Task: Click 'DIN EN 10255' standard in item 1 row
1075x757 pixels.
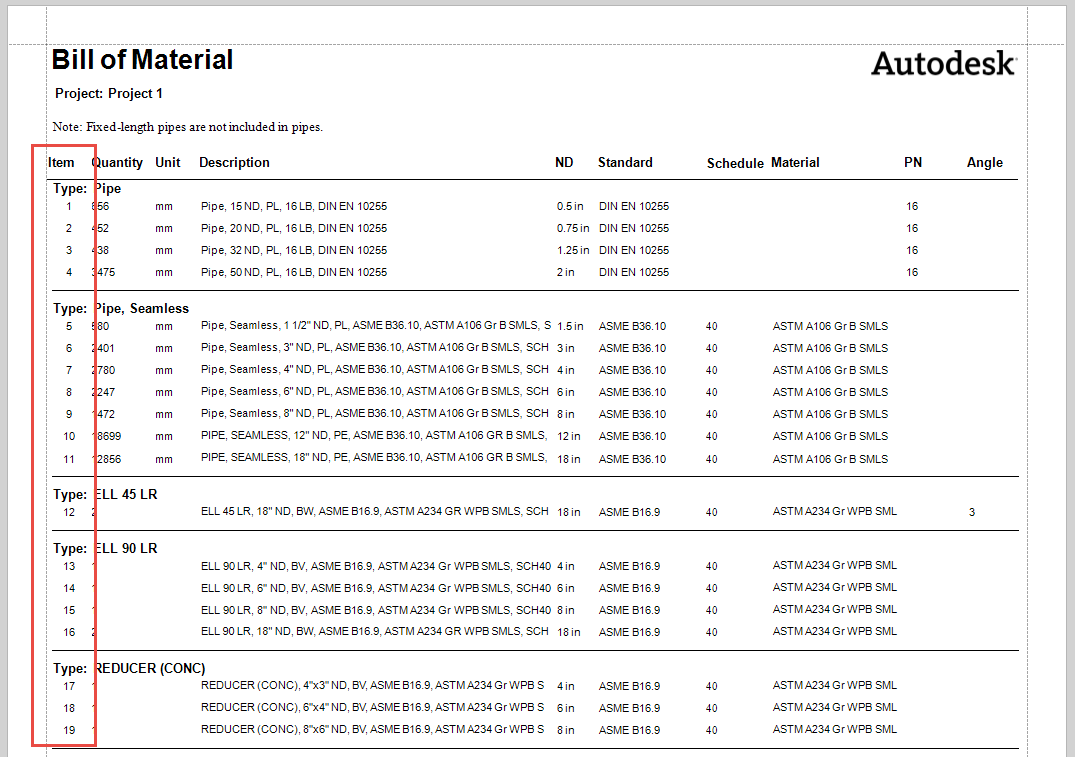Action: 634,206
